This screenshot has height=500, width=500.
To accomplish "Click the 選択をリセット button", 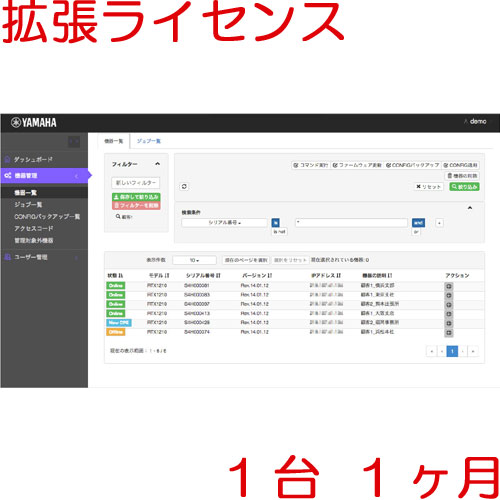I will click(290, 260).
